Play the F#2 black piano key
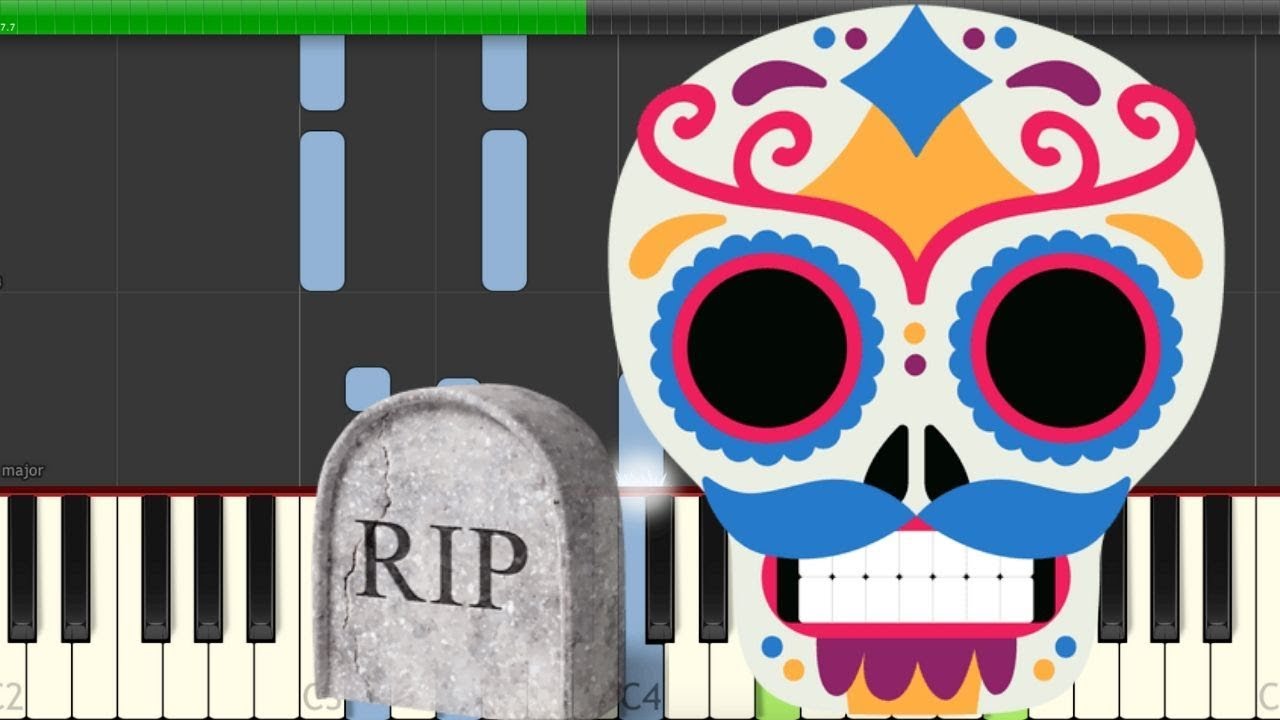1280x720 pixels. coord(155,568)
